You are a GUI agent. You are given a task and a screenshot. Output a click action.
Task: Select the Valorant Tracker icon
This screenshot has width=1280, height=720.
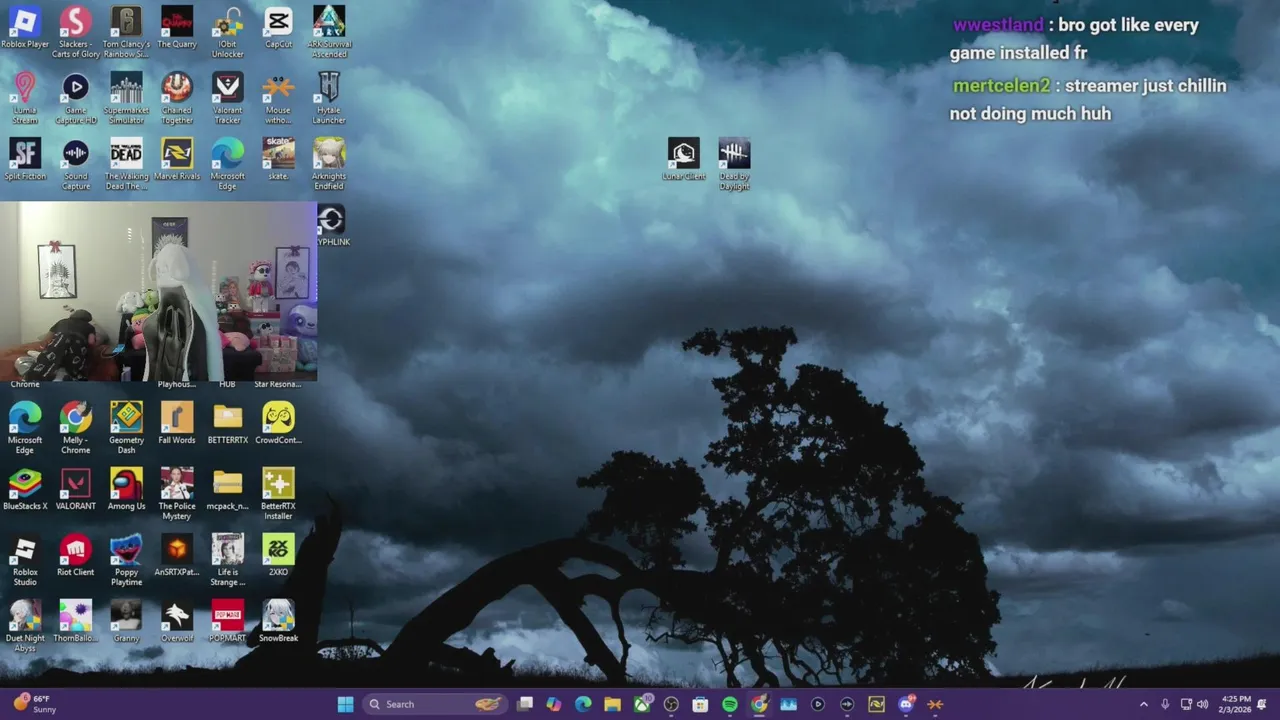click(228, 98)
